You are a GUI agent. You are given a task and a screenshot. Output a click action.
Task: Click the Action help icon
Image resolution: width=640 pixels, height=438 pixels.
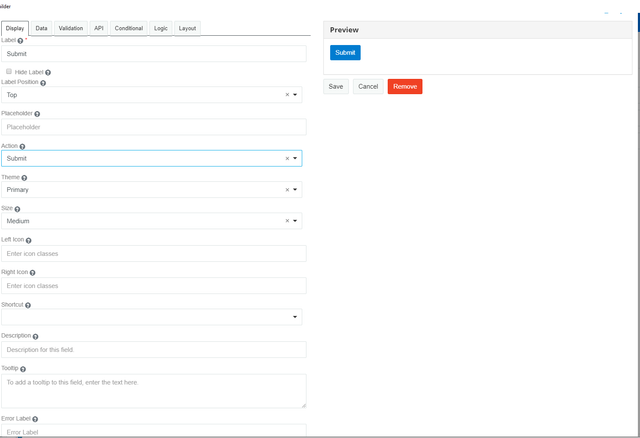coord(22,147)
